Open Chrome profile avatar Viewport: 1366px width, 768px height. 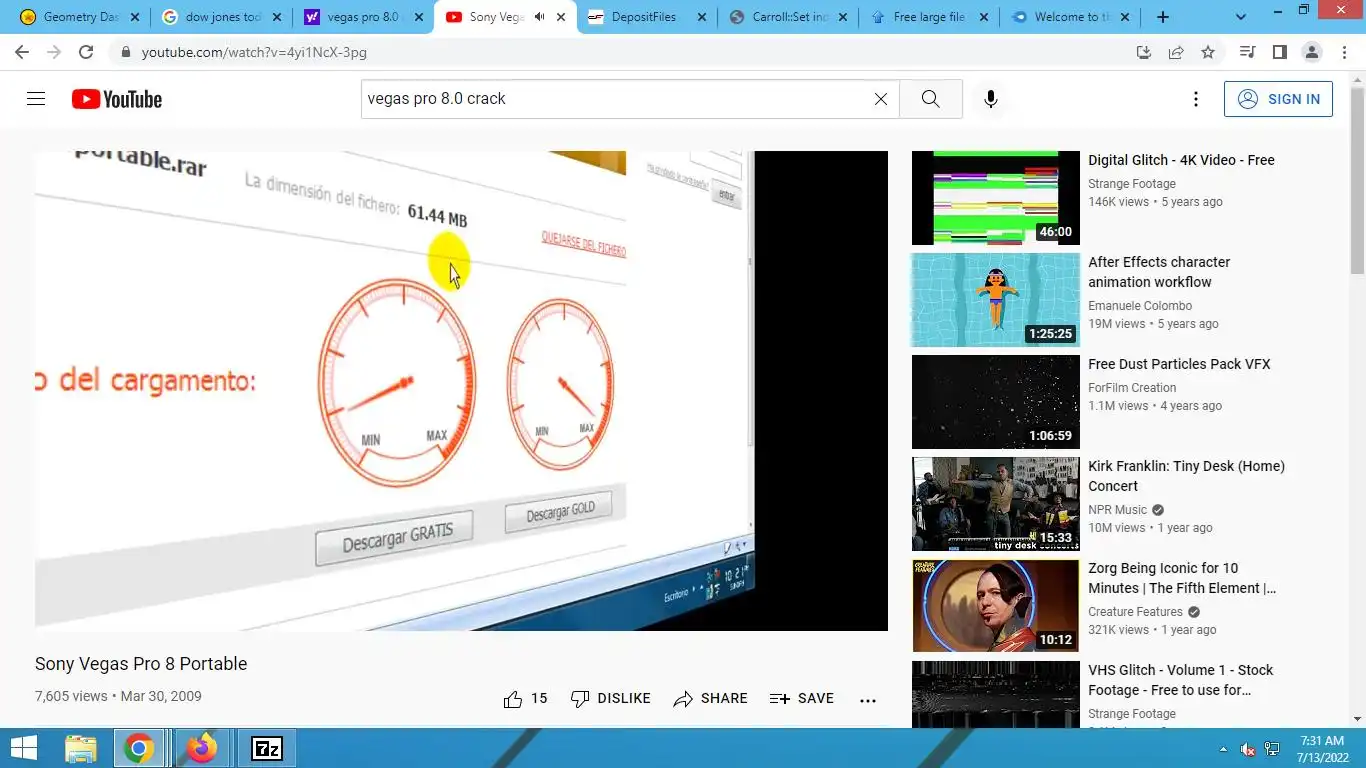click(1311, 52)
